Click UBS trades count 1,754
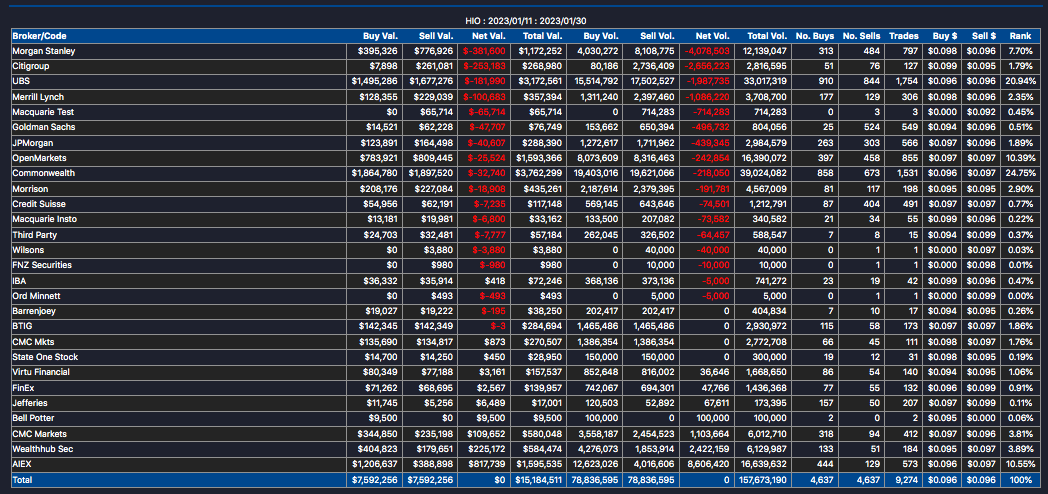The width and height of the screenshot is (1048, 494). pyautogui.click(x=908, y=81)
